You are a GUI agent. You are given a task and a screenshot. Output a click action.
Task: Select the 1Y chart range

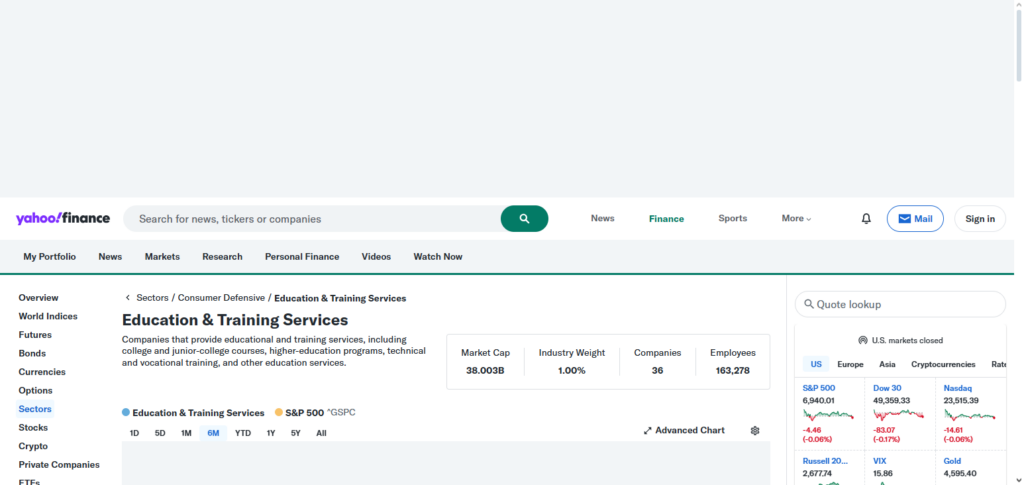click(270, 433)
